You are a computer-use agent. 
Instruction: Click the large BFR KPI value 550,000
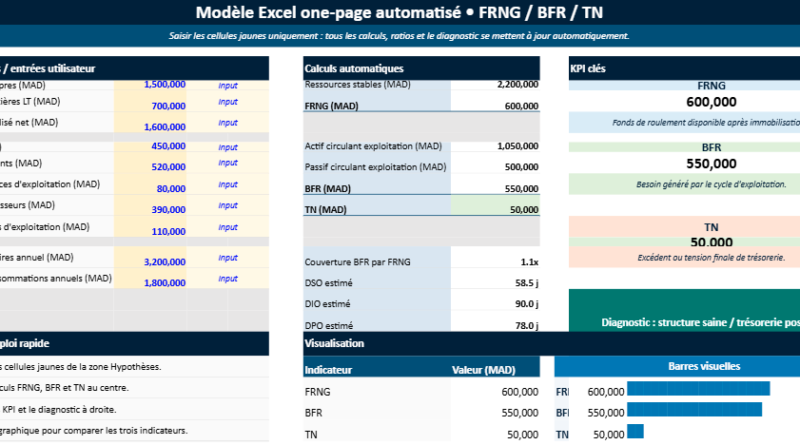tap(711, 164)
